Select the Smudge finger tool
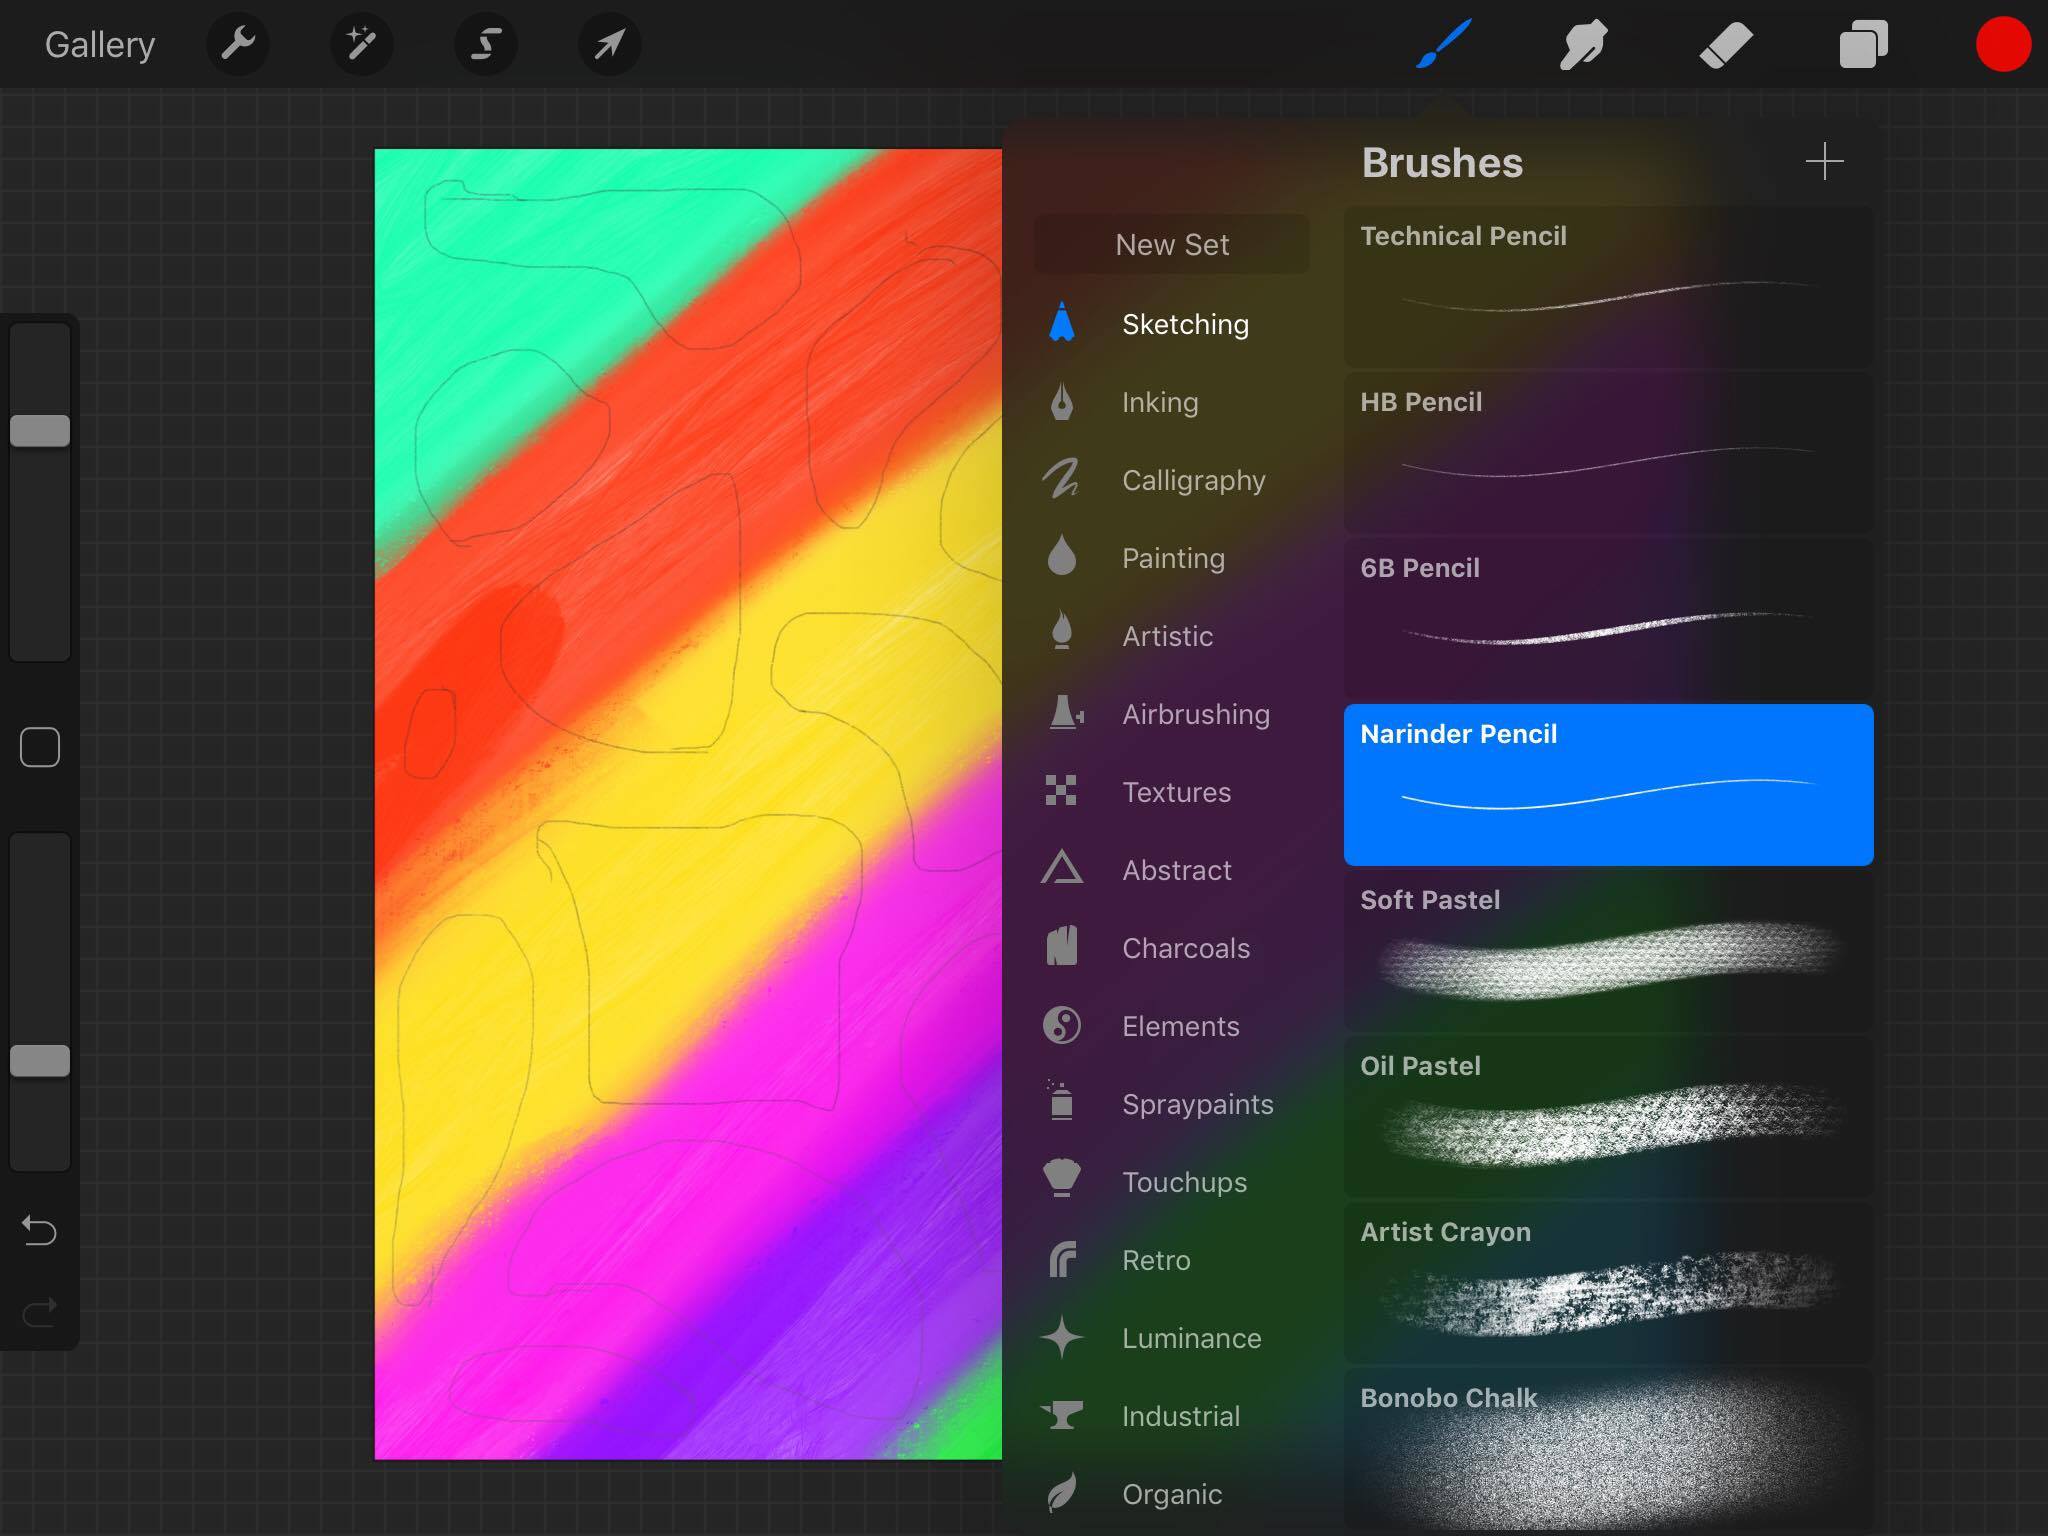This screenshot has width=2048, height=1536. pos(1583,44)
